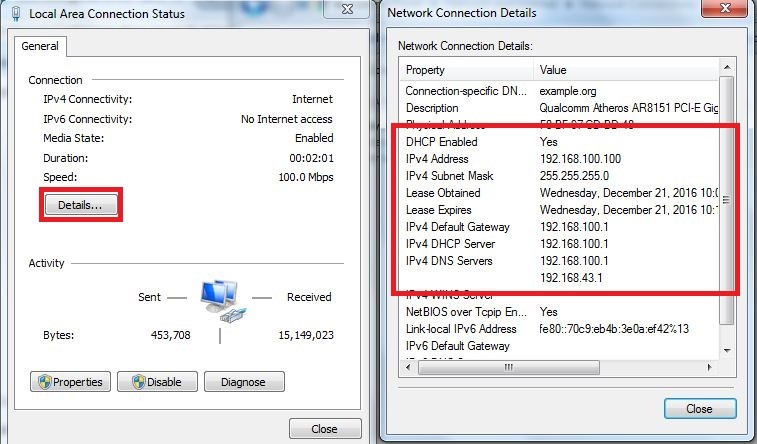Click the details list horizontal scrollbar
Viewport: 757px width, 444px height.
click(560, 366)
